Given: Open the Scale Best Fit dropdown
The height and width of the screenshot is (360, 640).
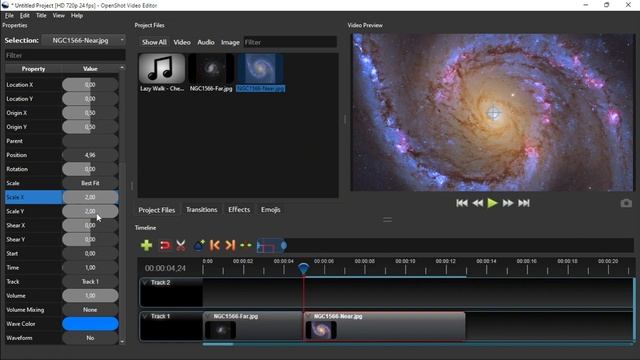Looking at the screenshot, I should [90, 183].
